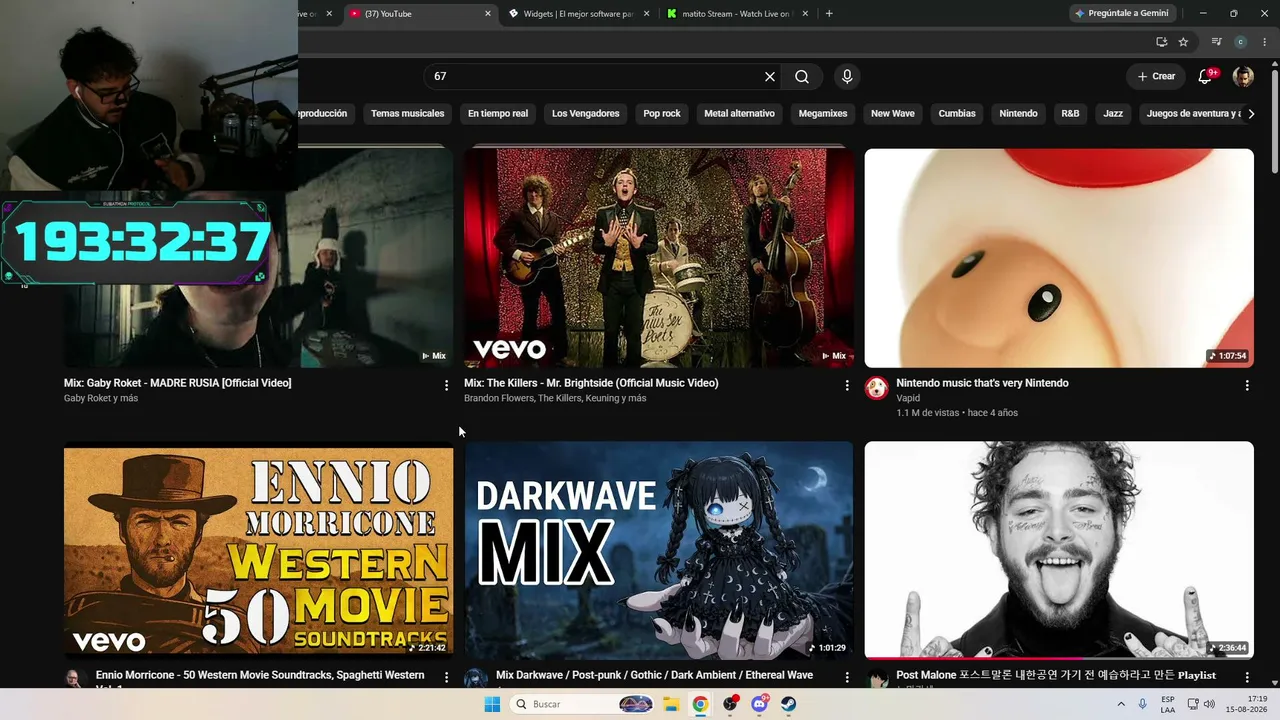Filter by Megamixes chip
This screenshot has width=1280, height=720.
(823, 114)
